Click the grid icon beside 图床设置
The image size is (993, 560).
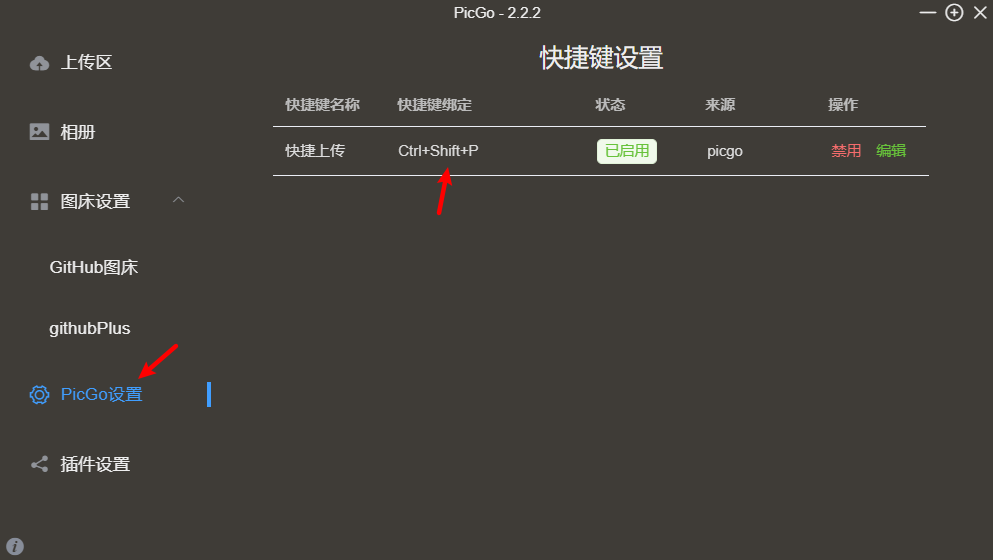pyautogui.click(x=39, y=201)
